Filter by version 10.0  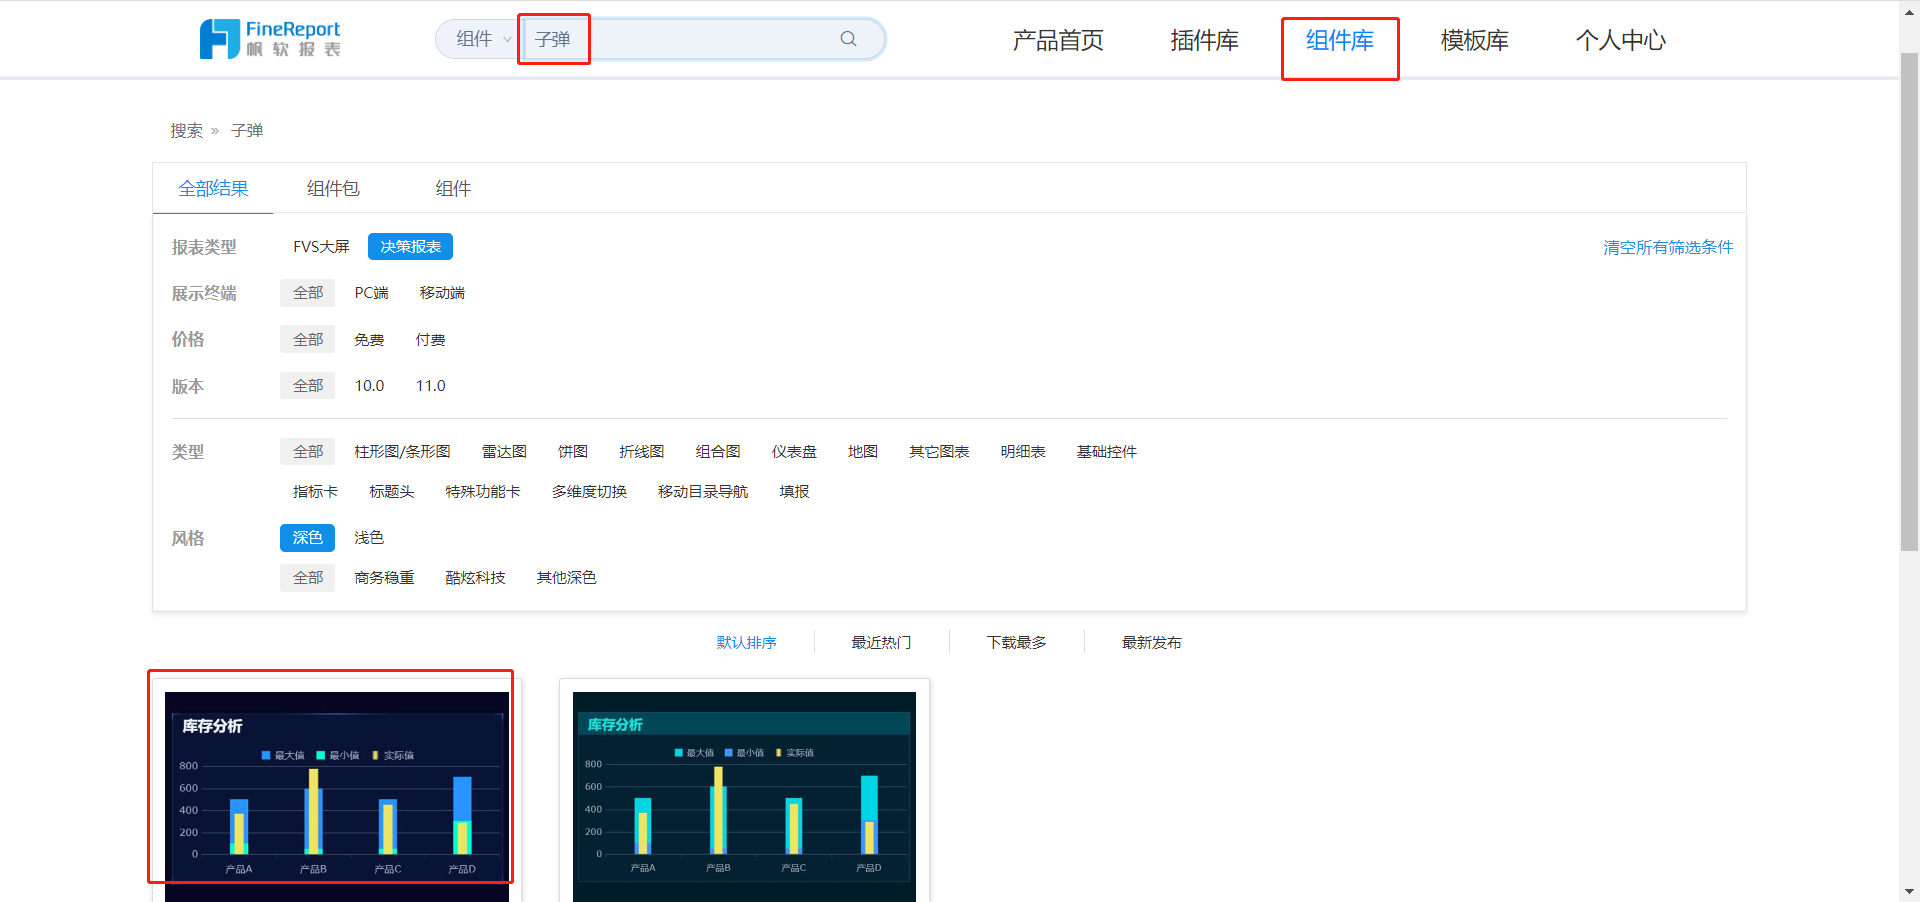370,386
